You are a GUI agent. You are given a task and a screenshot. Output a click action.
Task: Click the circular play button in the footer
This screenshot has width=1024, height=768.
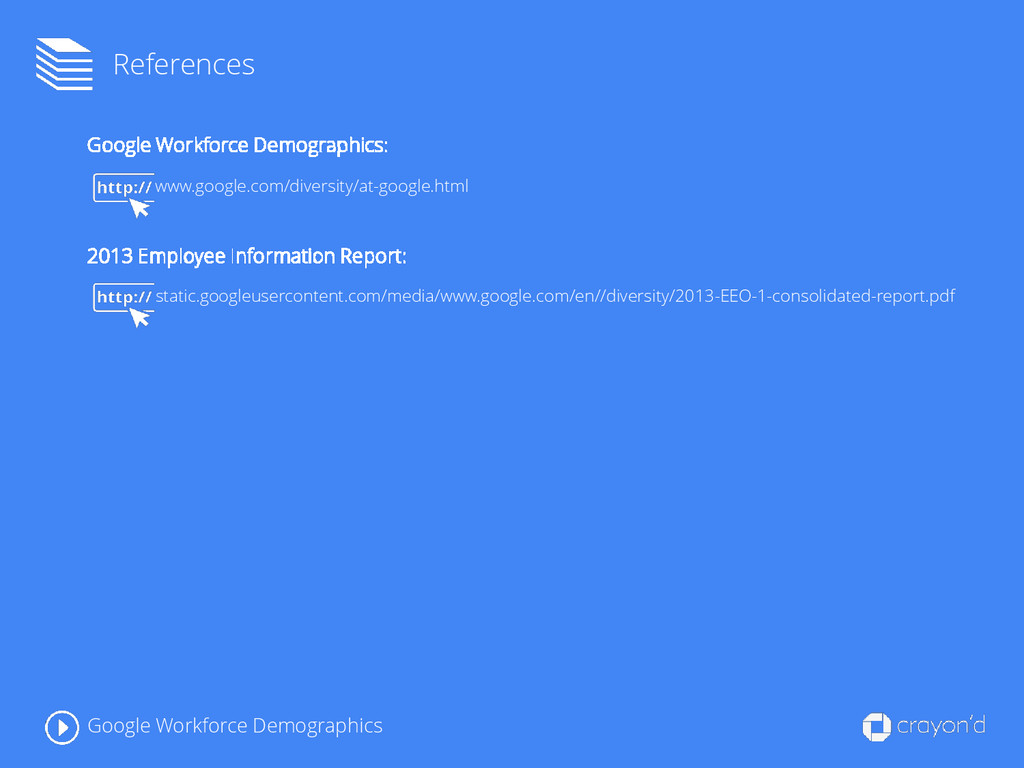tap(62, 727)
